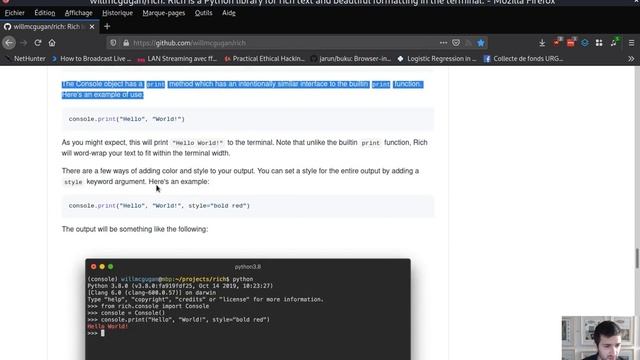The image size is (640, 360).
Task: Open the four-squares grid extension
Action: [x=599, y=43]
